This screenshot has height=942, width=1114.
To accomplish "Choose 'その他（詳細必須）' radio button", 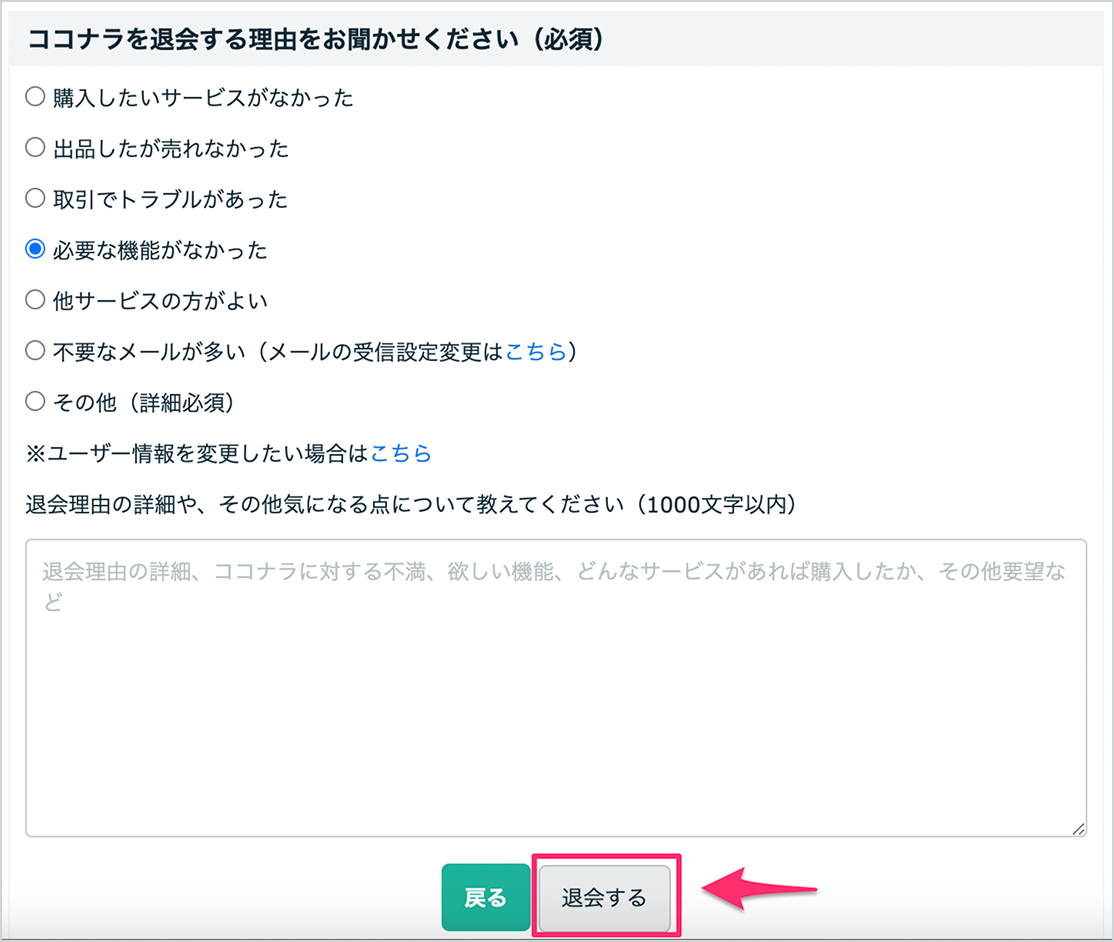I will click(35, 401).
